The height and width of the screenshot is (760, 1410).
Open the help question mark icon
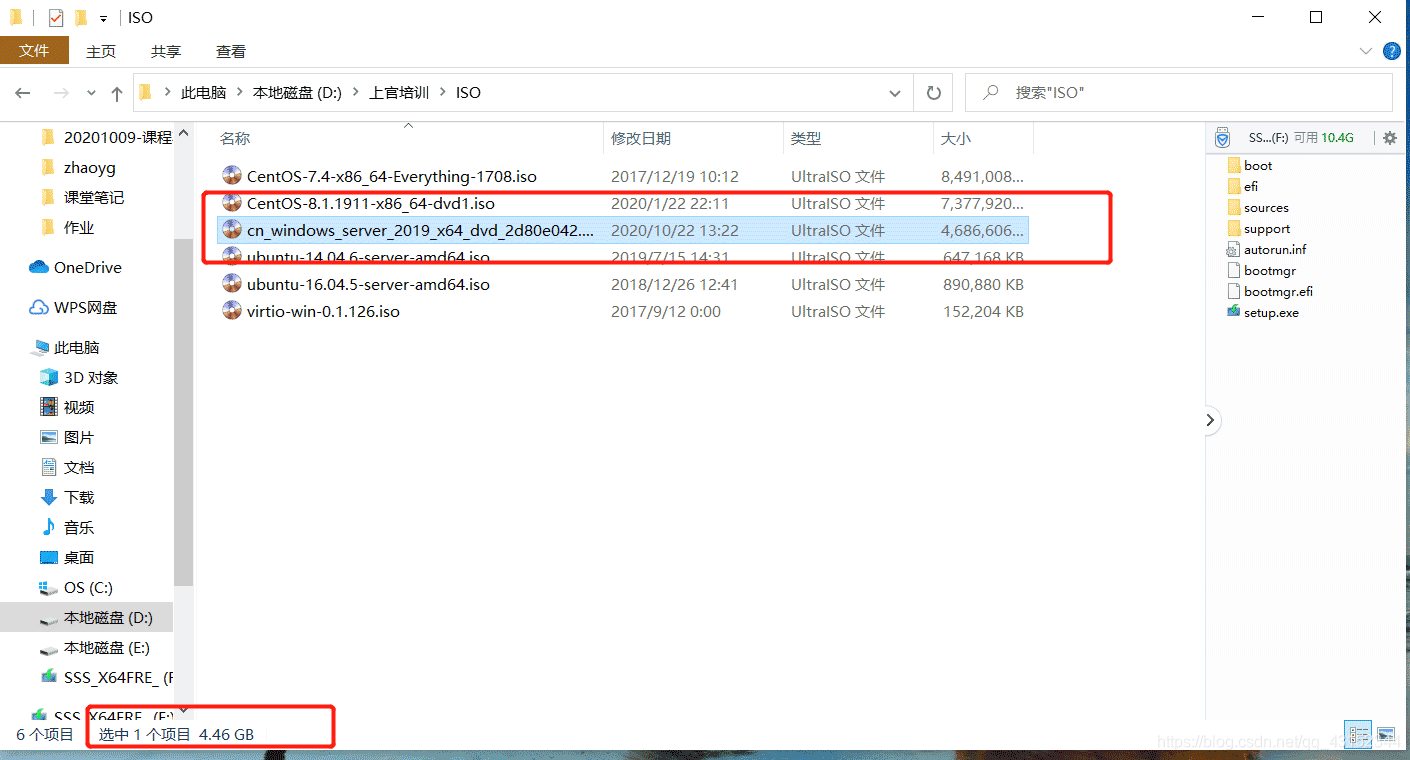(1391, 51)
